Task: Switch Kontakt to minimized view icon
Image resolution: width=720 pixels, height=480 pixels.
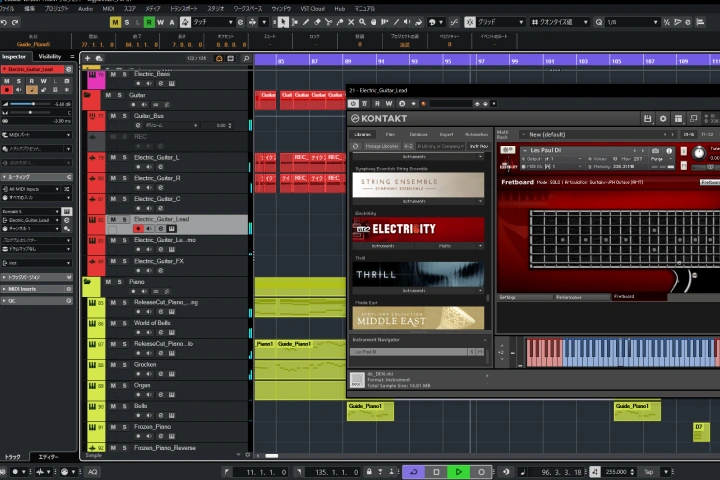Action: click(693, 119)
